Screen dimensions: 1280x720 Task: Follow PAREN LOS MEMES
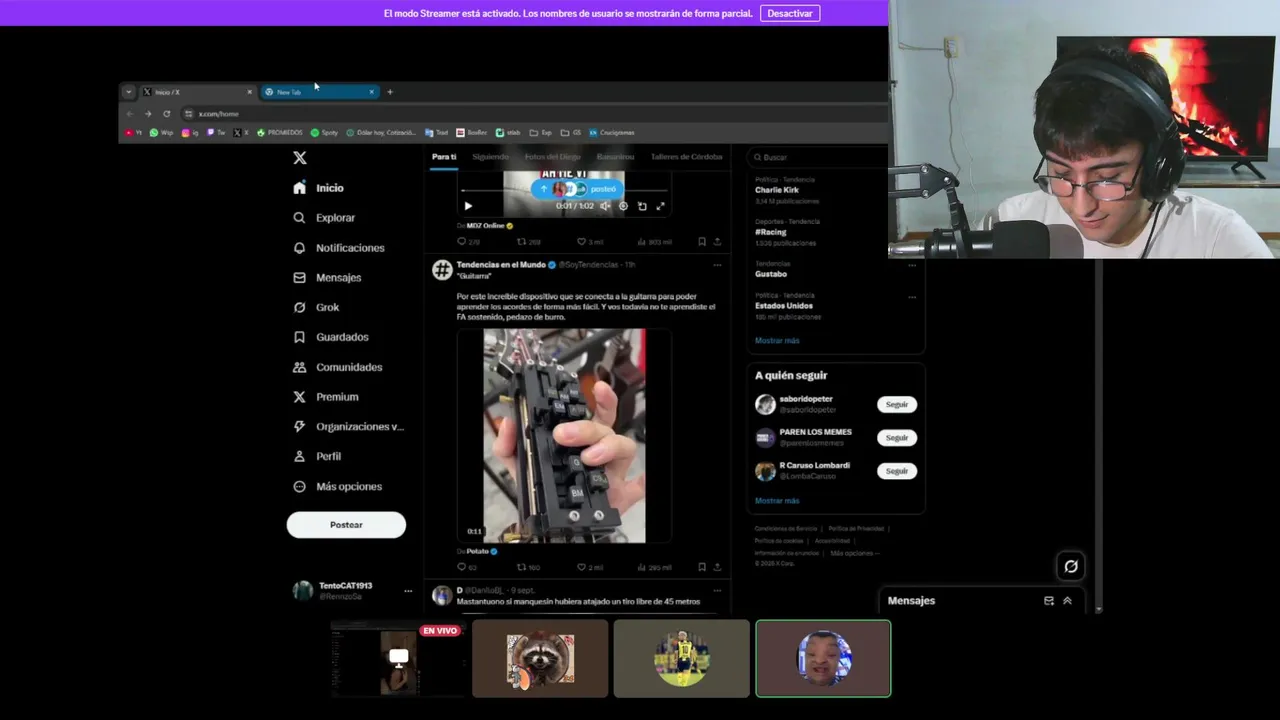point(897,438)
